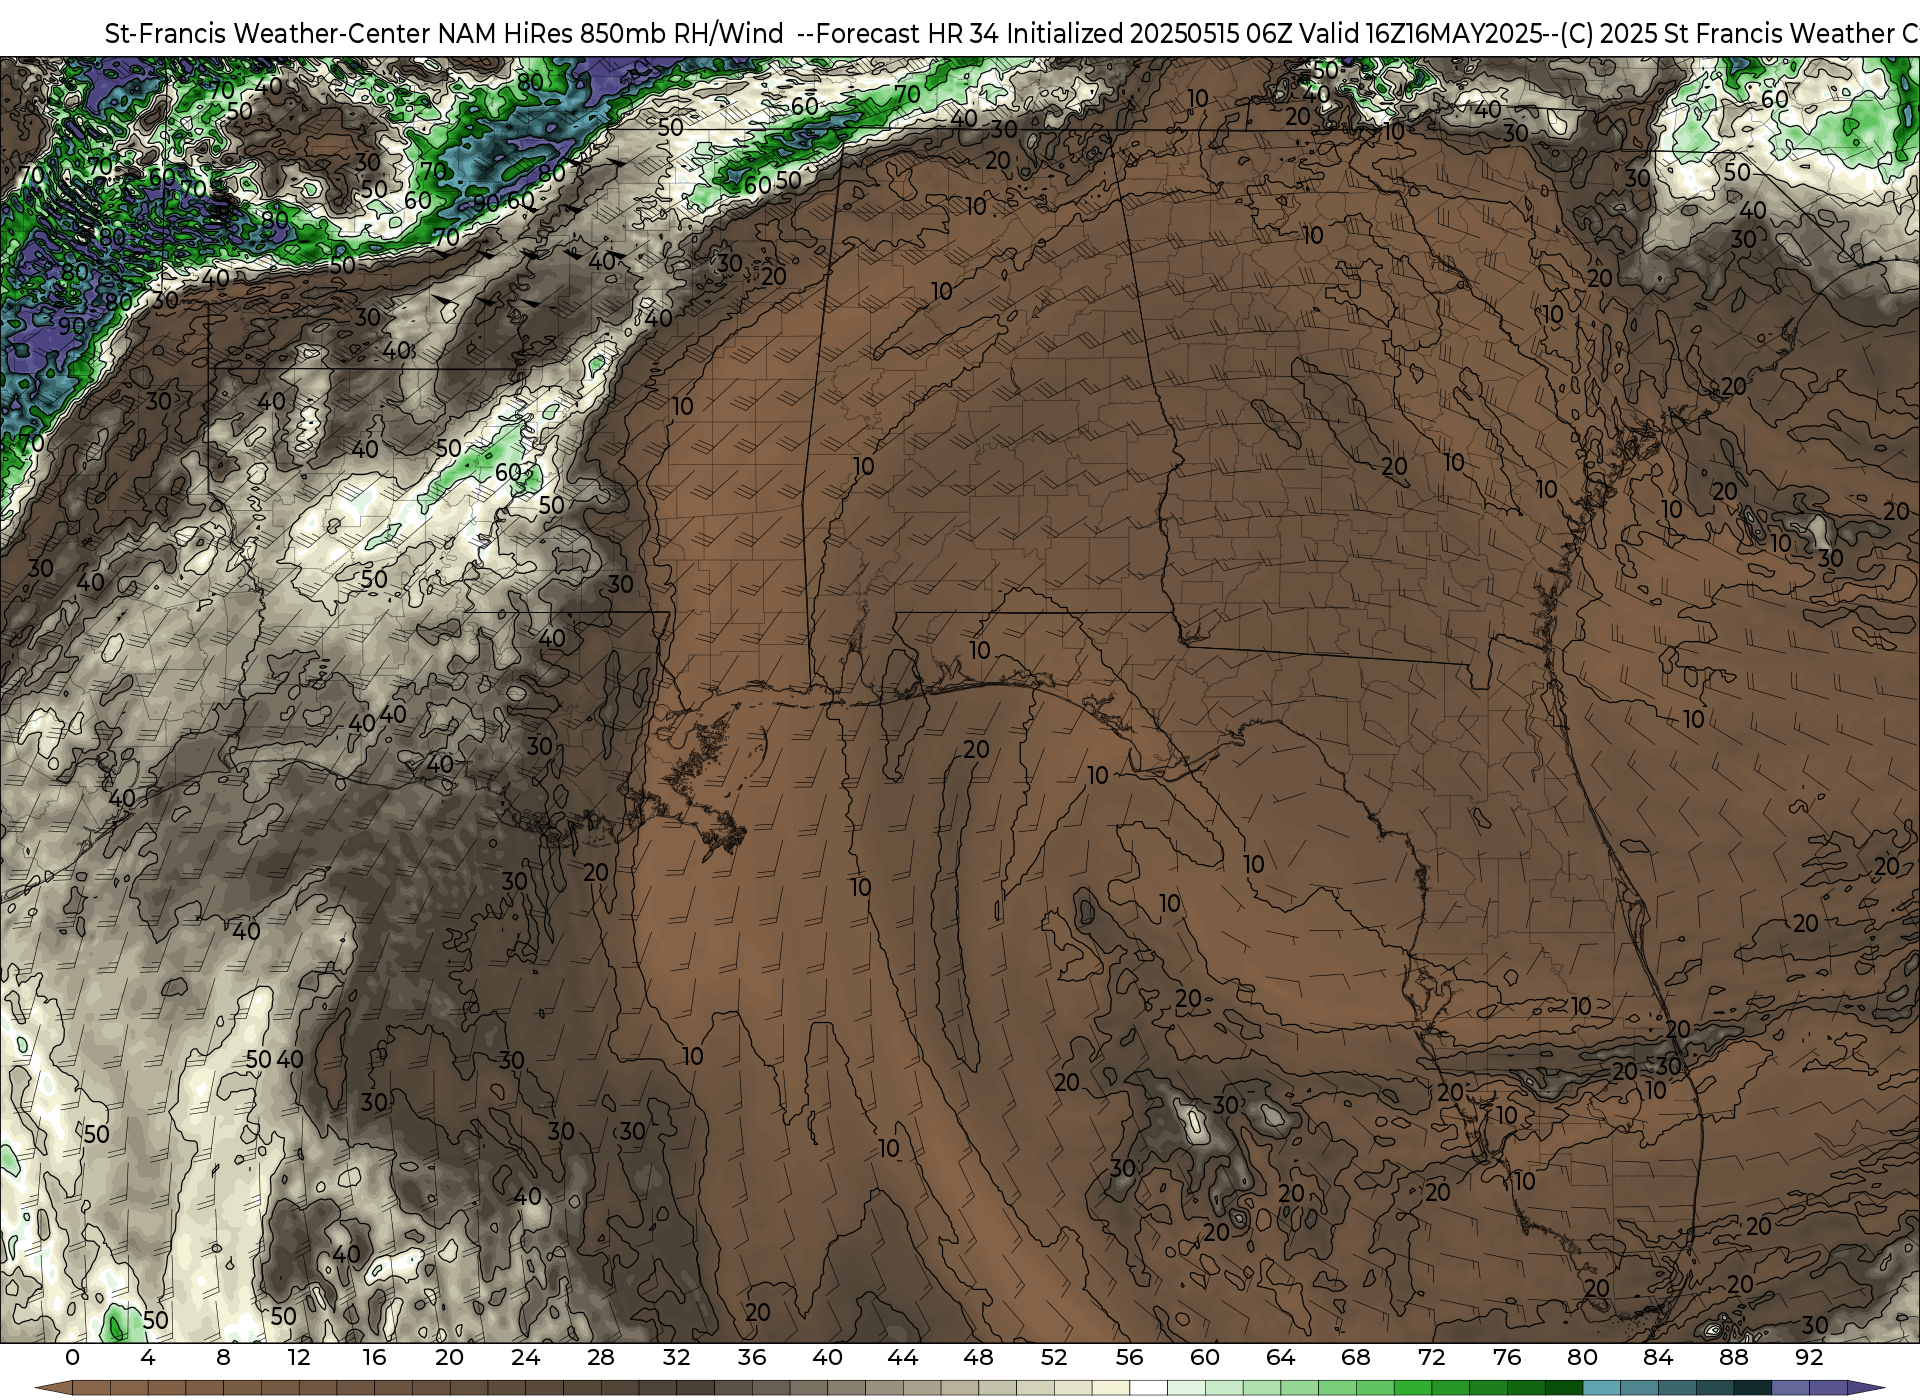Image resolution: width=1920 pixels, height=1400 pixels.
Task: Click the legend label '4'
Action: click(148, 1358)
